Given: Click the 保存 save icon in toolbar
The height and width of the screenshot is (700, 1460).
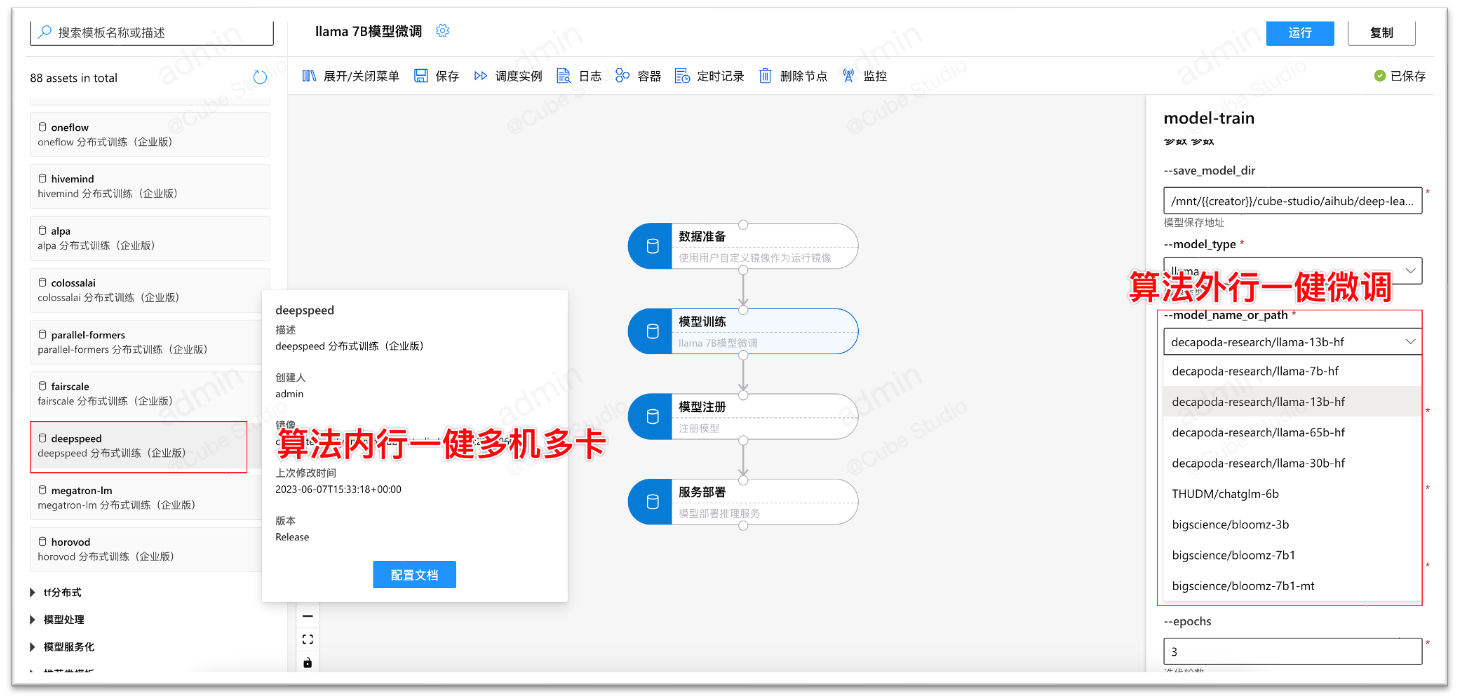Looking at the screenshot, I should (x=421, y=76).
